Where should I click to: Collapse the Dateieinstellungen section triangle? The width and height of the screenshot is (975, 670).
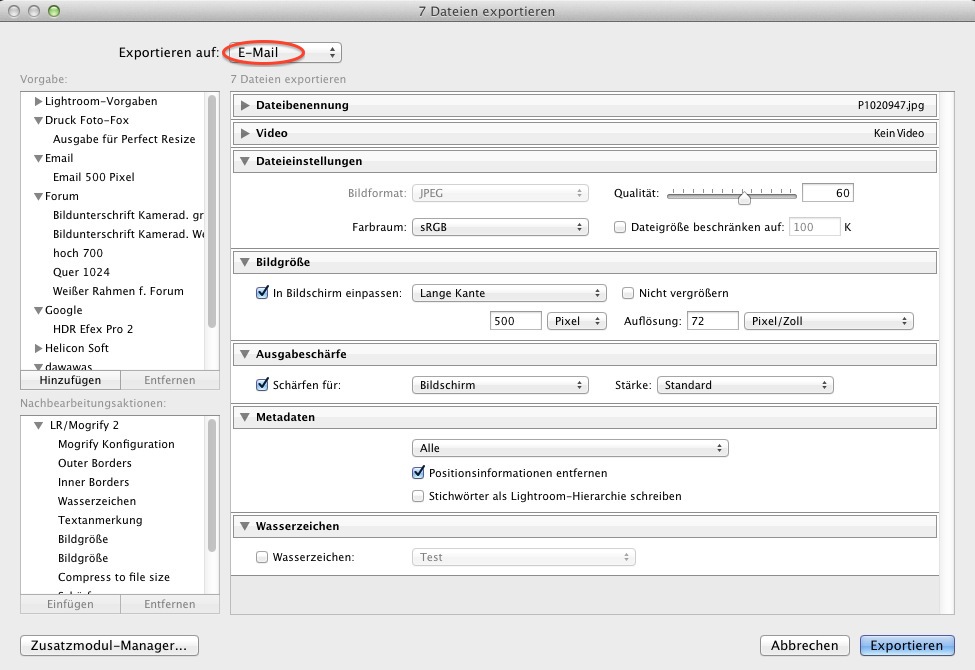(244, 161)
